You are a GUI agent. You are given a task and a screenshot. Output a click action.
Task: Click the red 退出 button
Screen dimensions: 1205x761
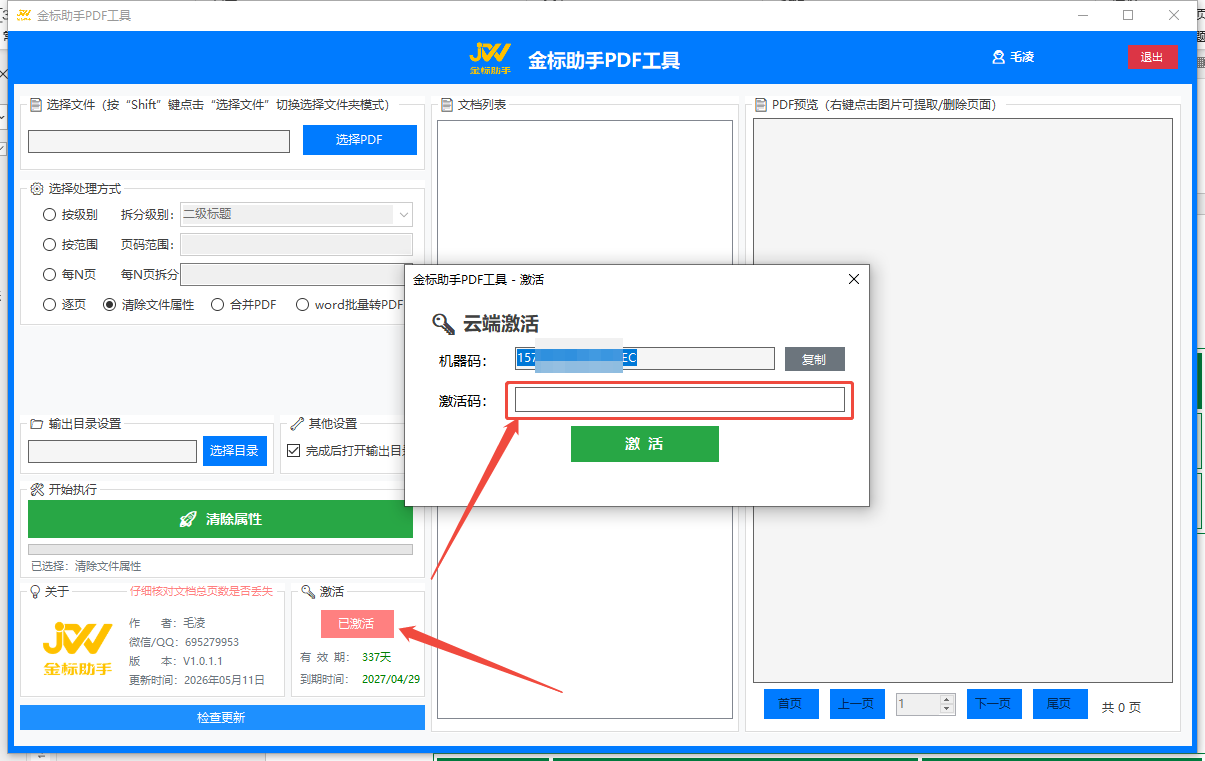pos(1152,57)
